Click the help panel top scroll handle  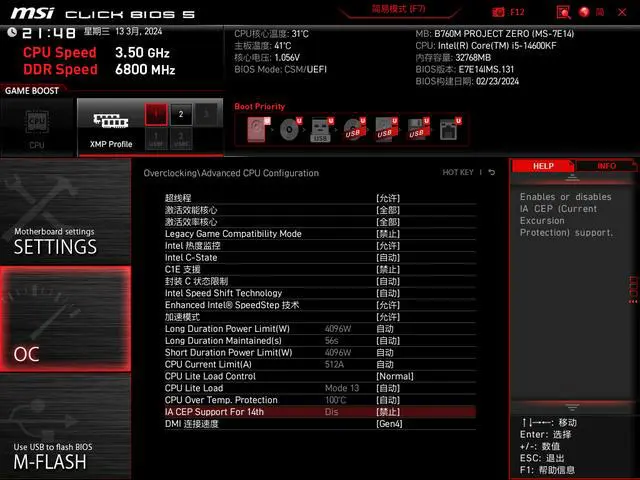pos(572,178)
